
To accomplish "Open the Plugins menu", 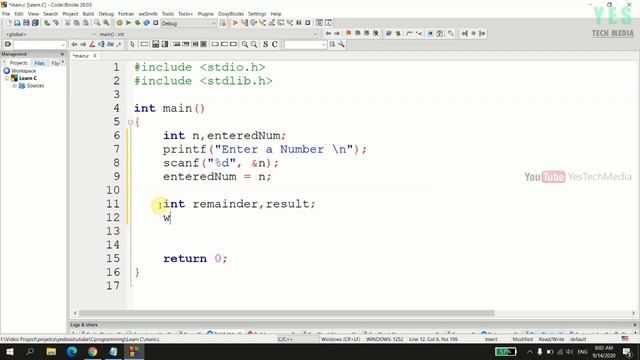I will point(206,14).
